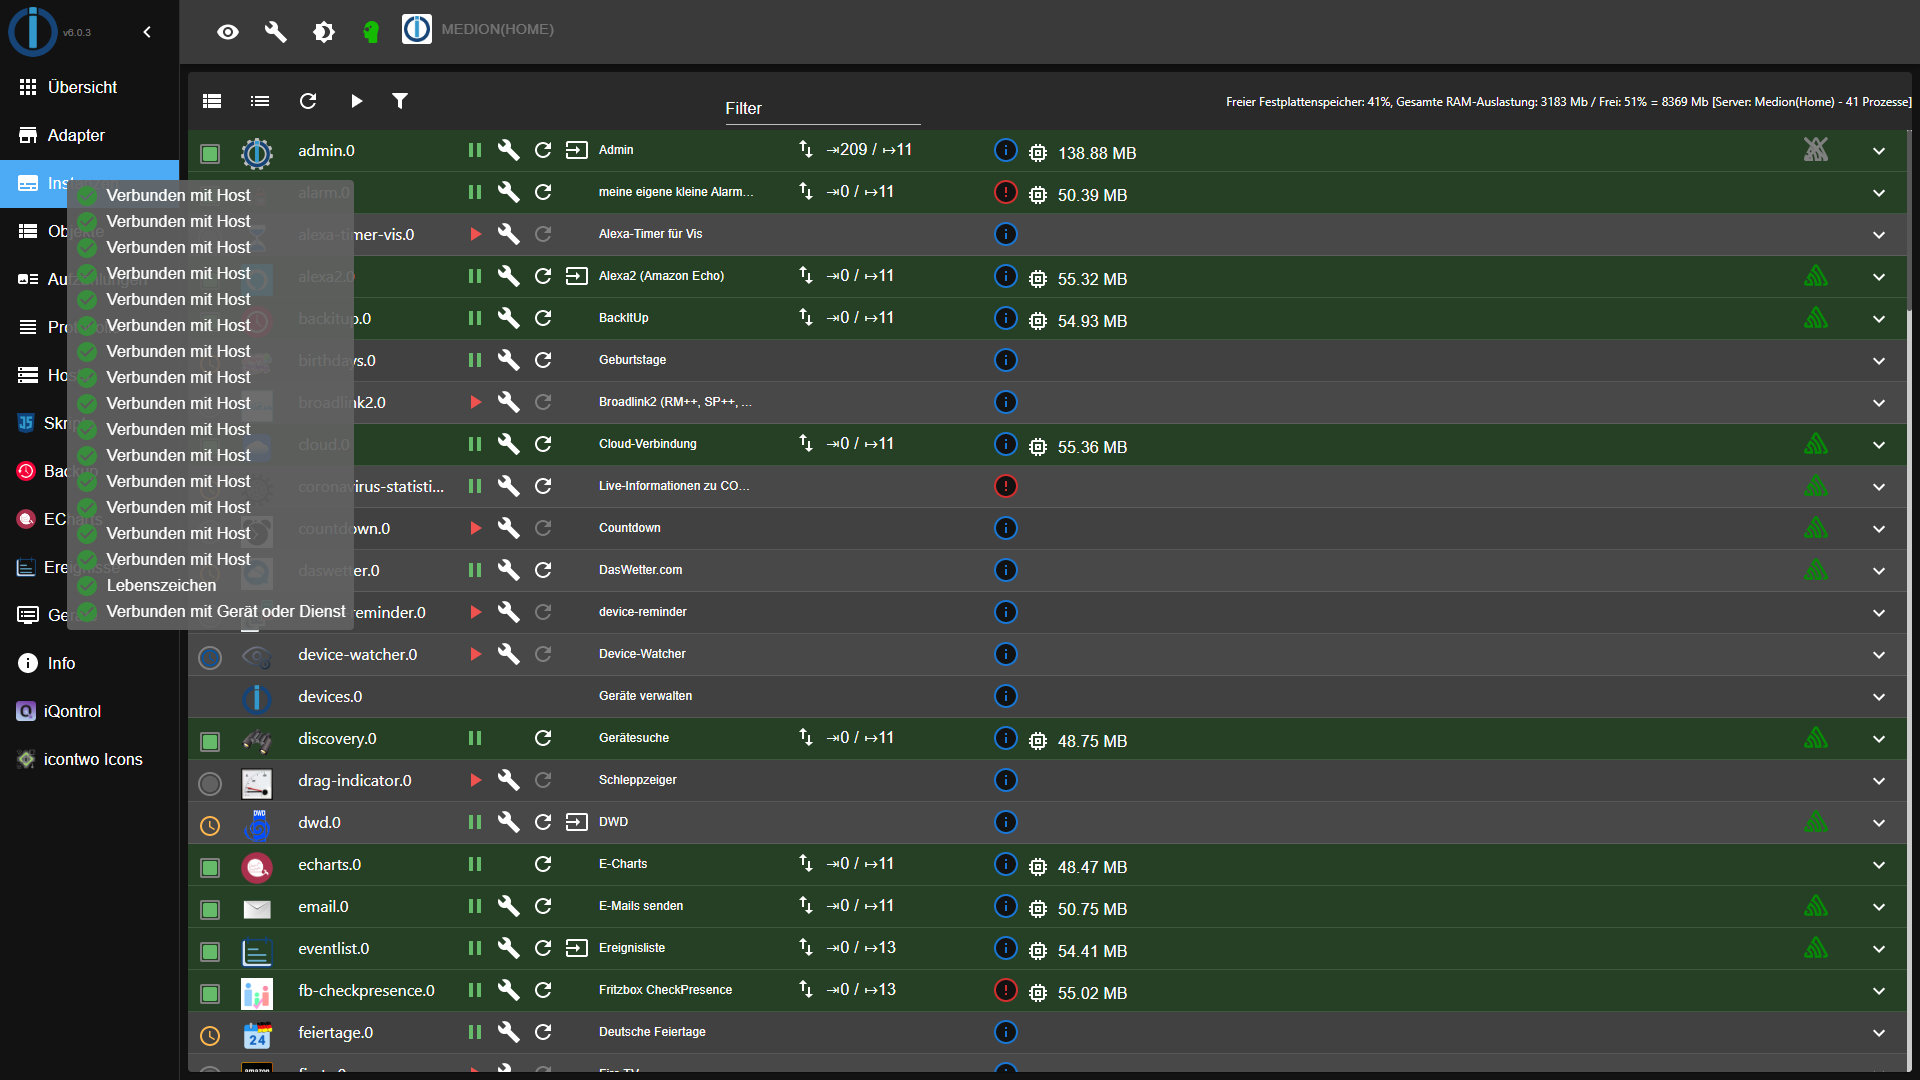Expand the Gerätesuche row details
This screenshot has width=1920, height=1080.
[x=1879, y=739]
